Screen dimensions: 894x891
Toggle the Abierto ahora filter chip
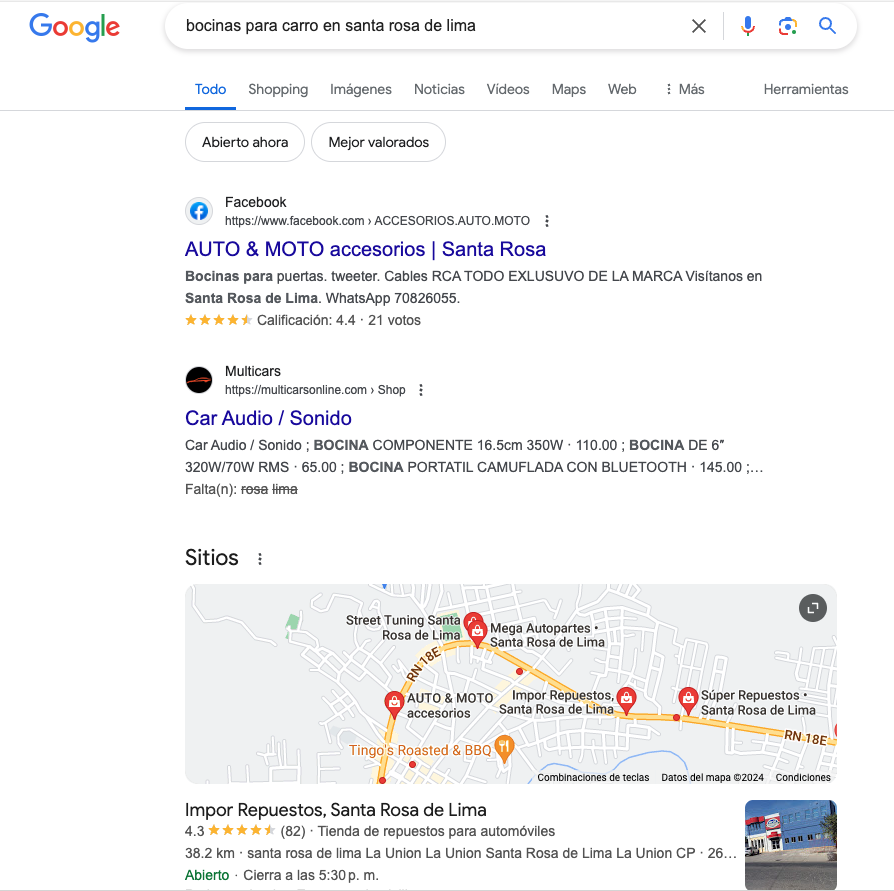tap(245, 142)
